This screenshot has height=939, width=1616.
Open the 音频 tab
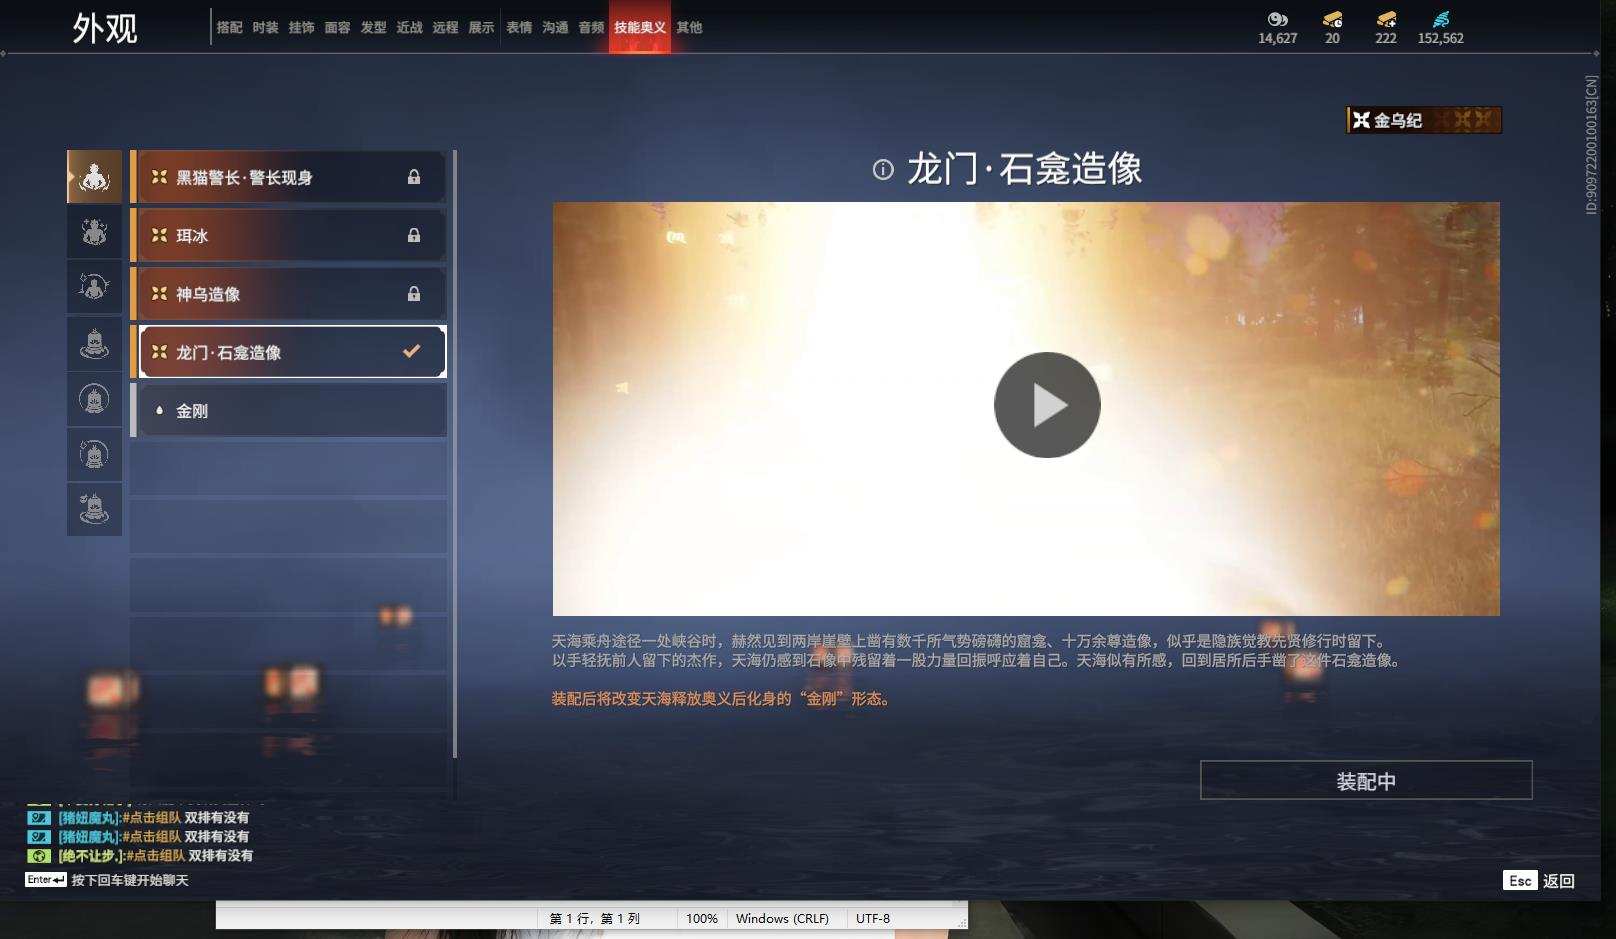point(591,28)
